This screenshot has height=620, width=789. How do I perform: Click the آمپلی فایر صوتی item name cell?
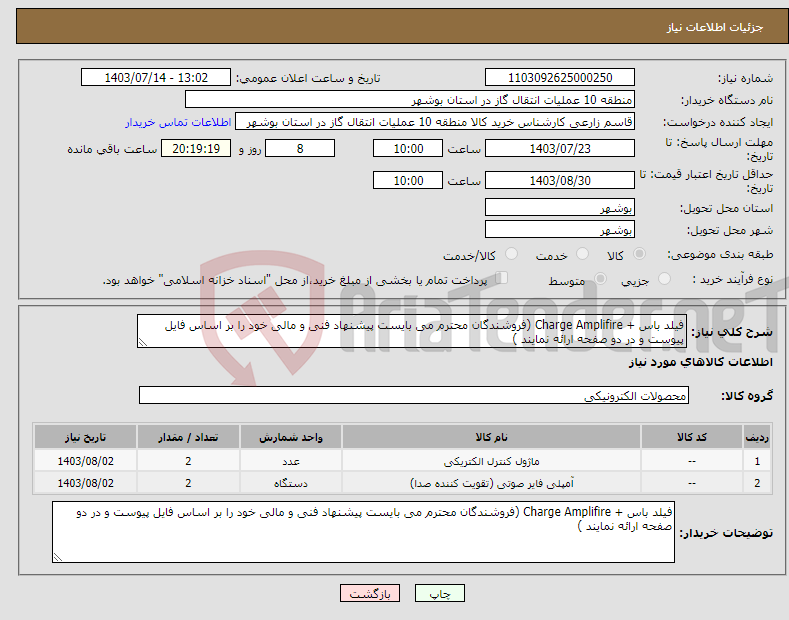[x=491, y=483]
